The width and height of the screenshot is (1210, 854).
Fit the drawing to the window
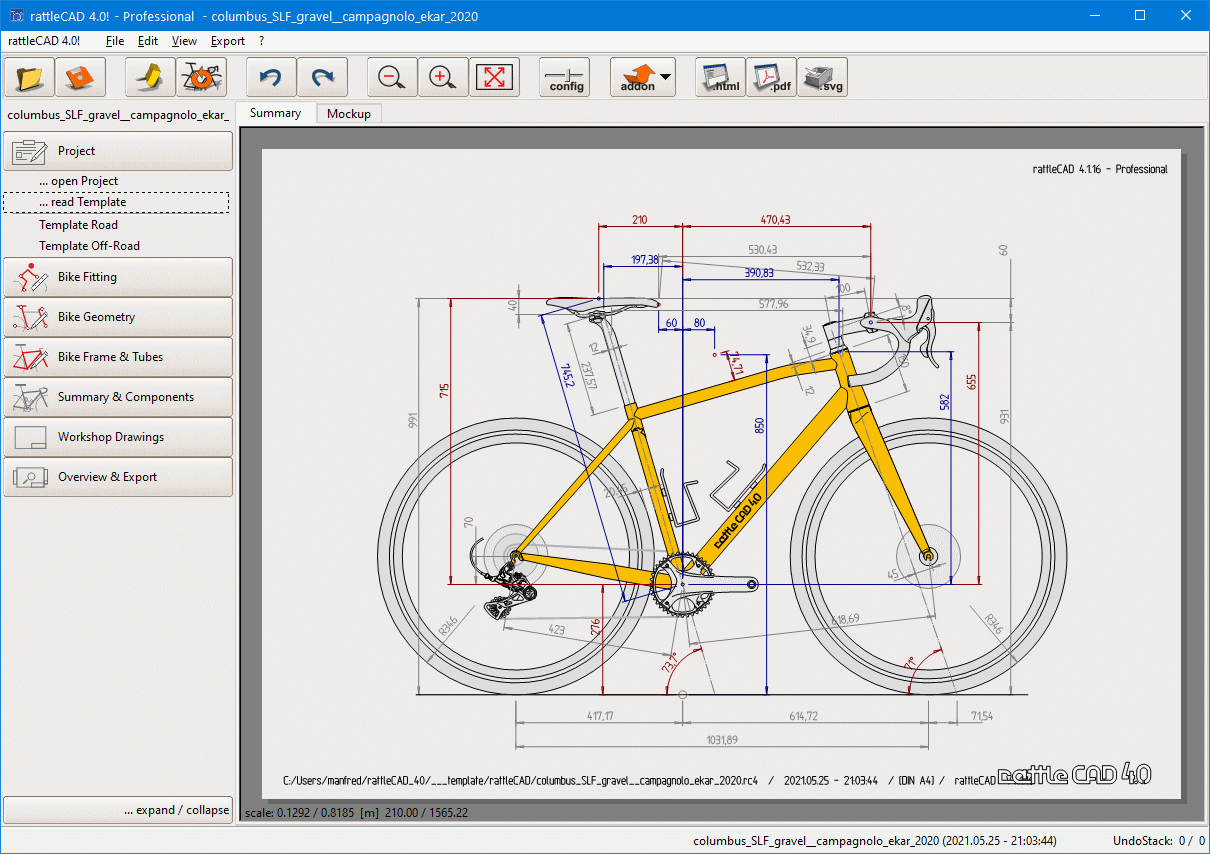click(495, 77)
